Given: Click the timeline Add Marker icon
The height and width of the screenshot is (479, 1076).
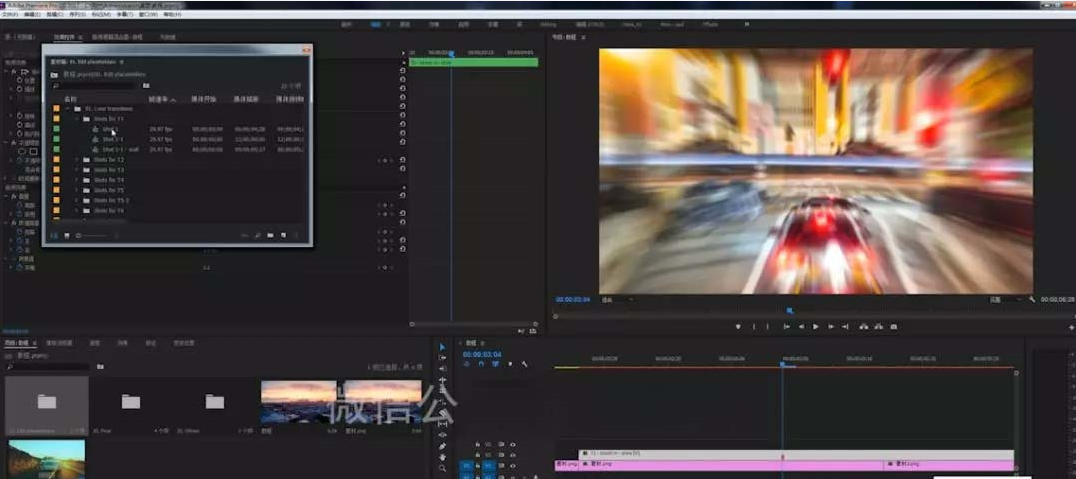Looking at the screenshot, I should click(x=509, y=364).
